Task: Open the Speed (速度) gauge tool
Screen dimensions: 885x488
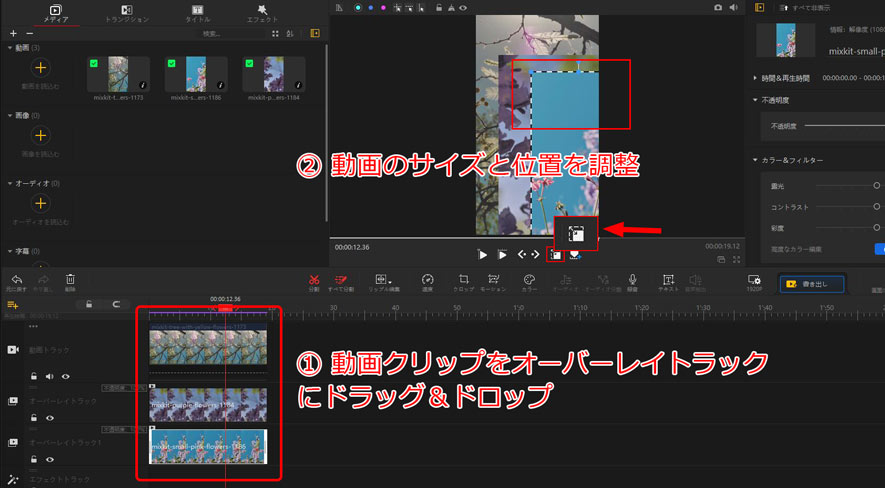Action: 427,279
